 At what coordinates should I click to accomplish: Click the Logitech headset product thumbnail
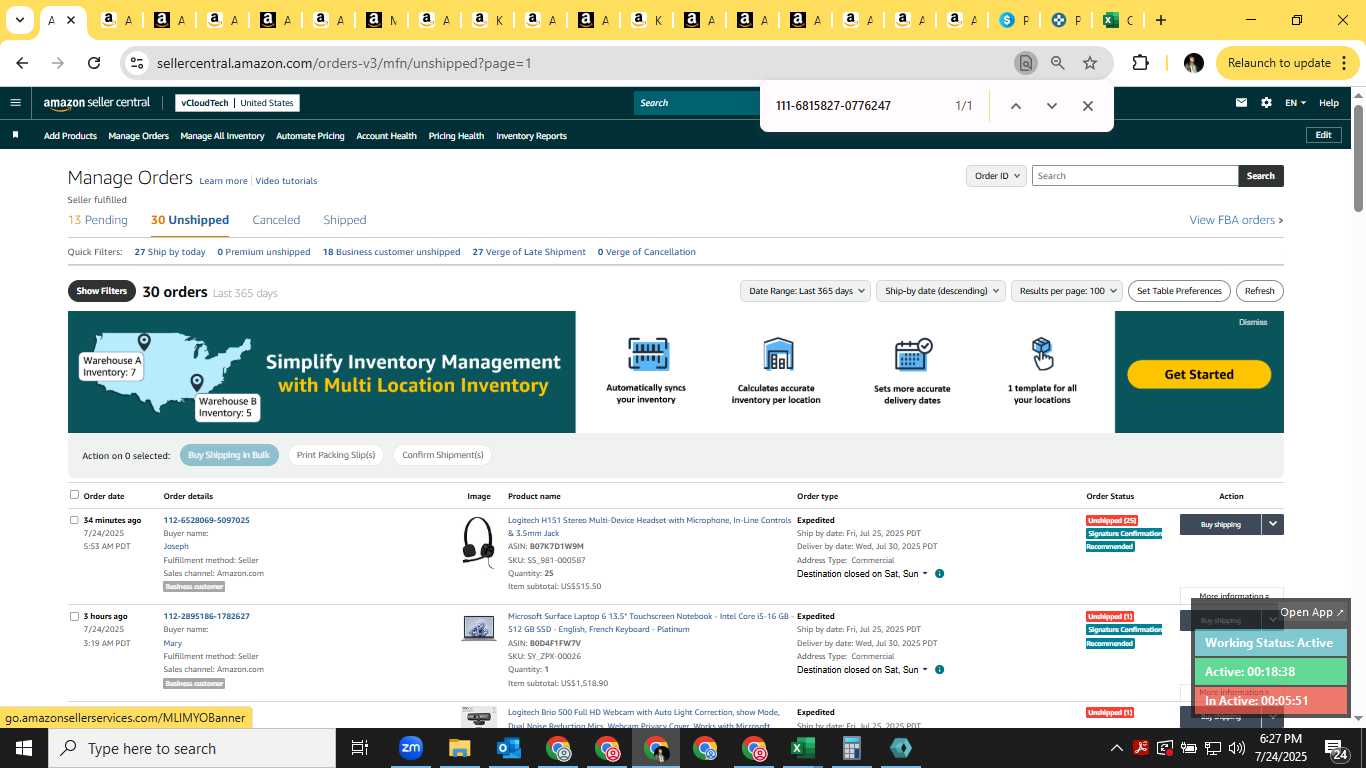coord(479,542)
